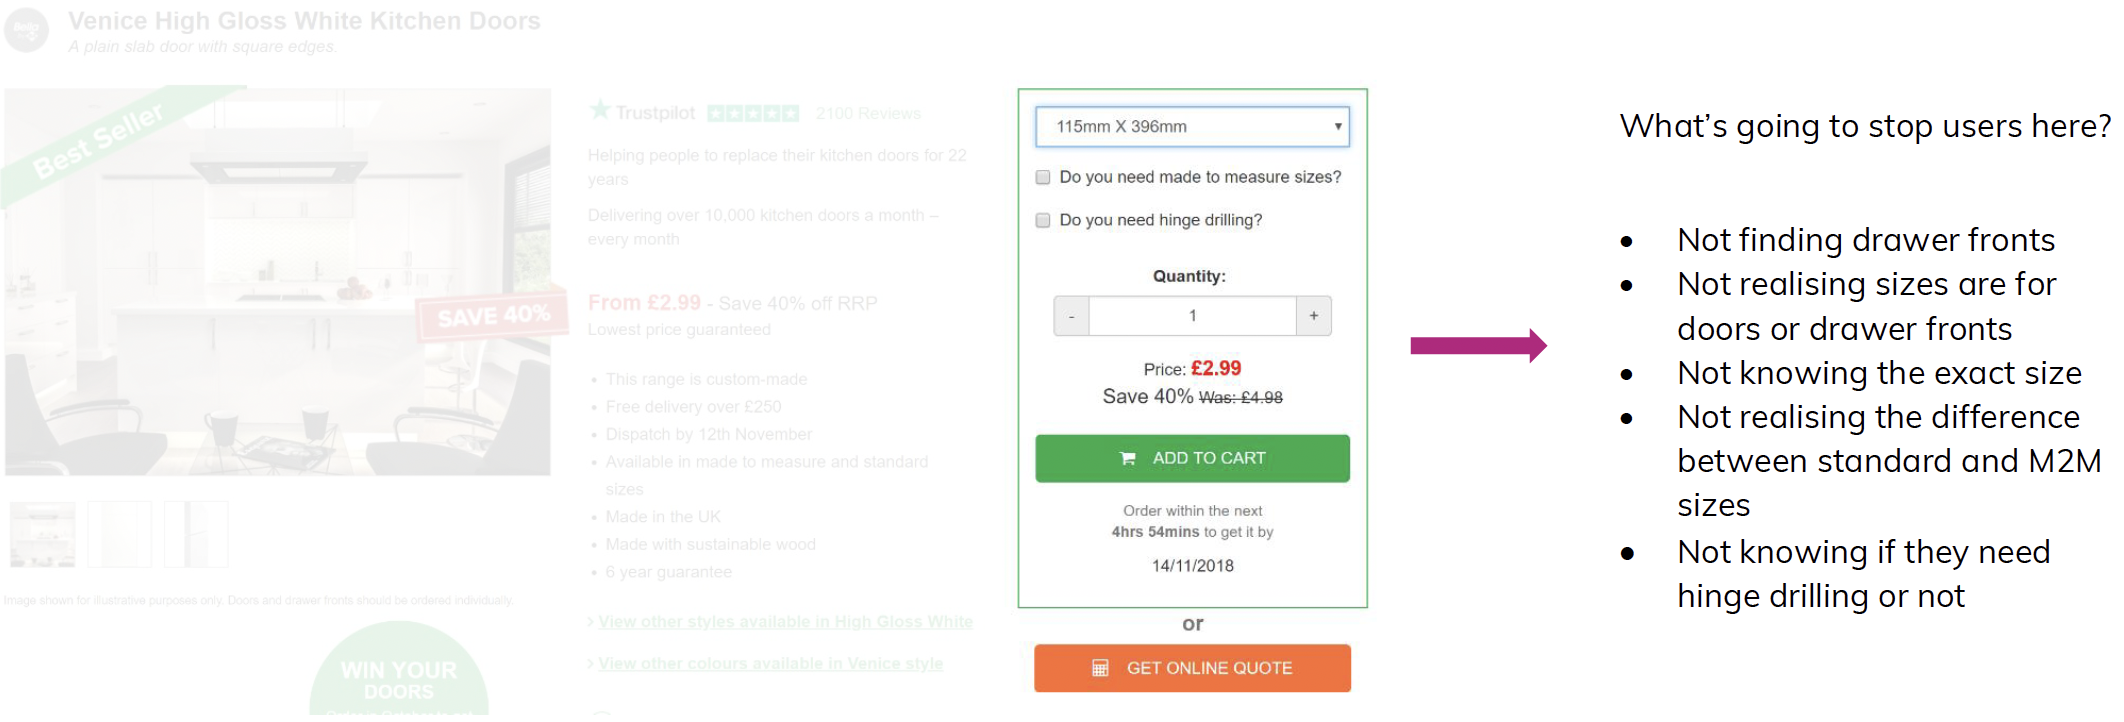Open the 115mm X 396mm size dropdown
Viewport: 2124px width, 722px height.
tap(1192, 127)
